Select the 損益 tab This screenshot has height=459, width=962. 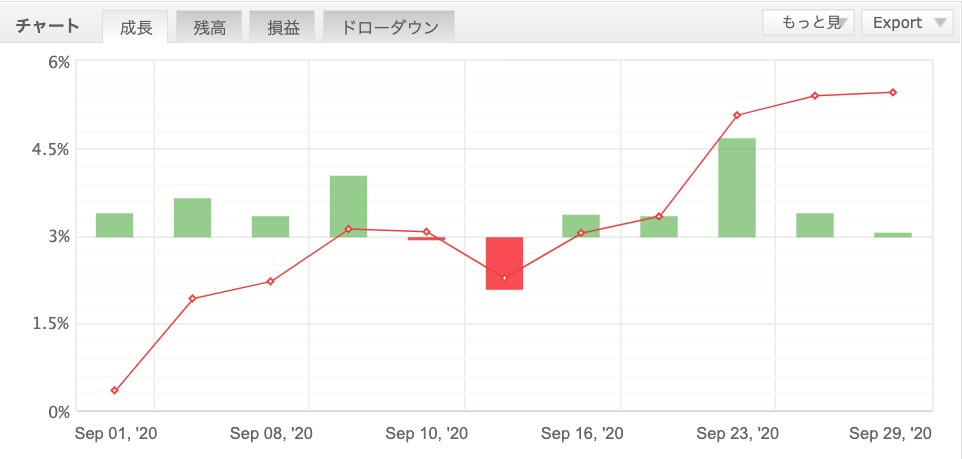(x=283, y=27)
